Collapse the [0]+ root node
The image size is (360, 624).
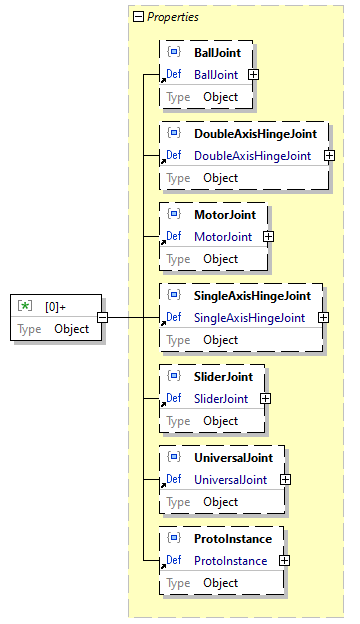102,317
